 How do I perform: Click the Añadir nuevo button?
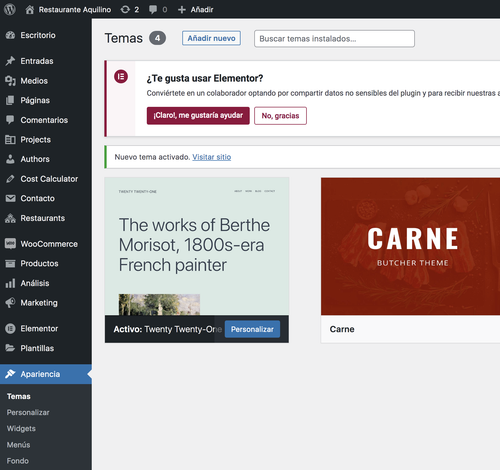211,38
